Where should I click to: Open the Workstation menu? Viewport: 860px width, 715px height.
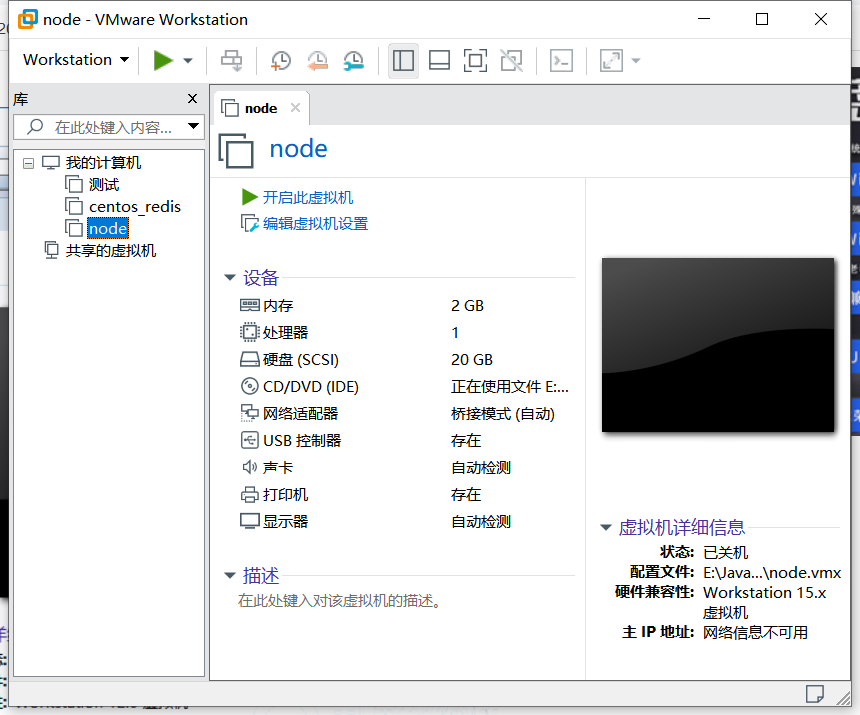point(76,60)
